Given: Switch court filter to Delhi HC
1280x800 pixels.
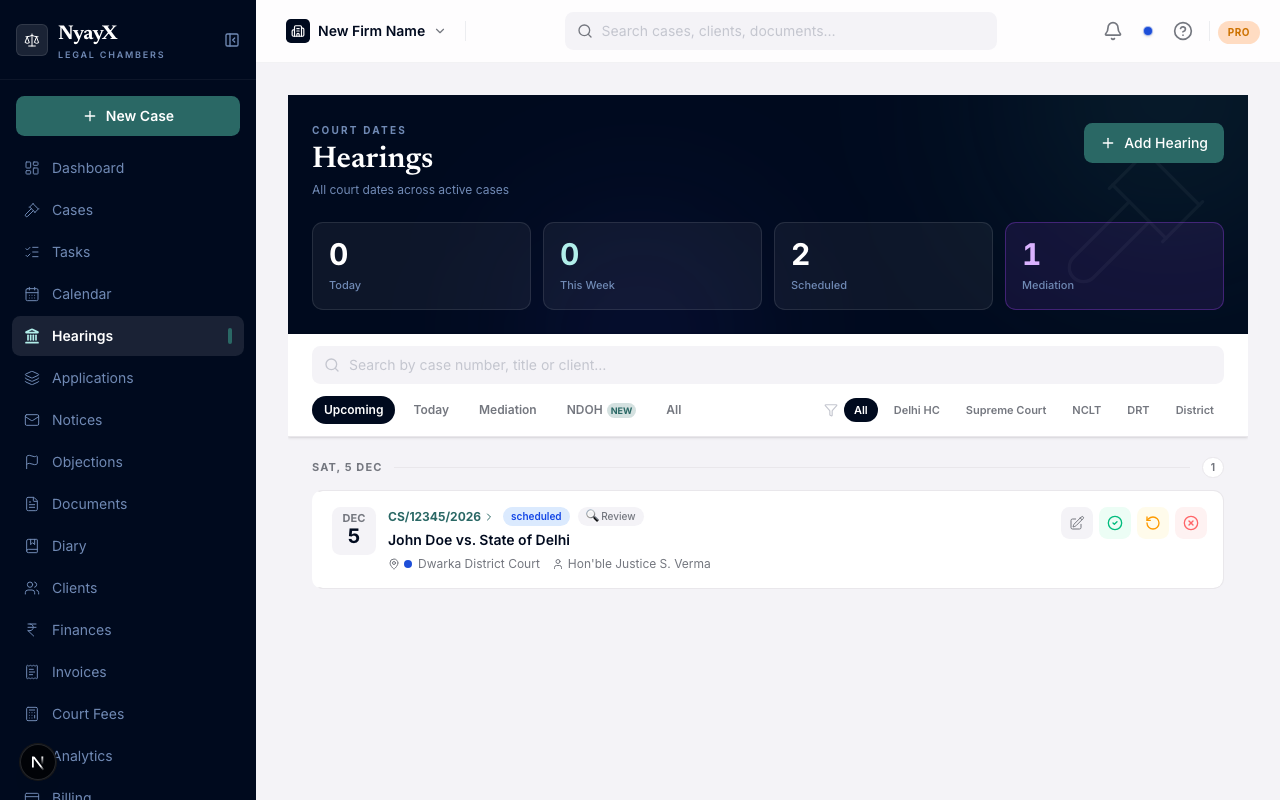Looking at the screenshot, I should click(916, 410).
